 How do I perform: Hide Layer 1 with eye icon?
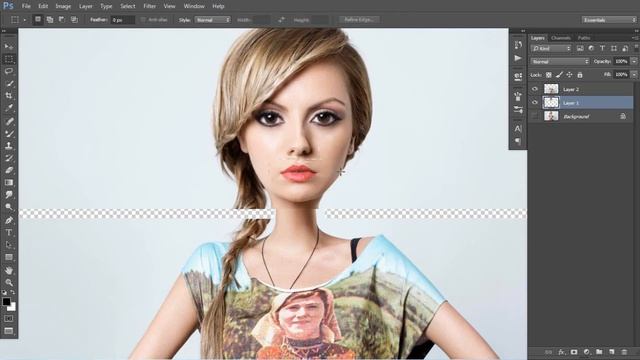[535, 102]
